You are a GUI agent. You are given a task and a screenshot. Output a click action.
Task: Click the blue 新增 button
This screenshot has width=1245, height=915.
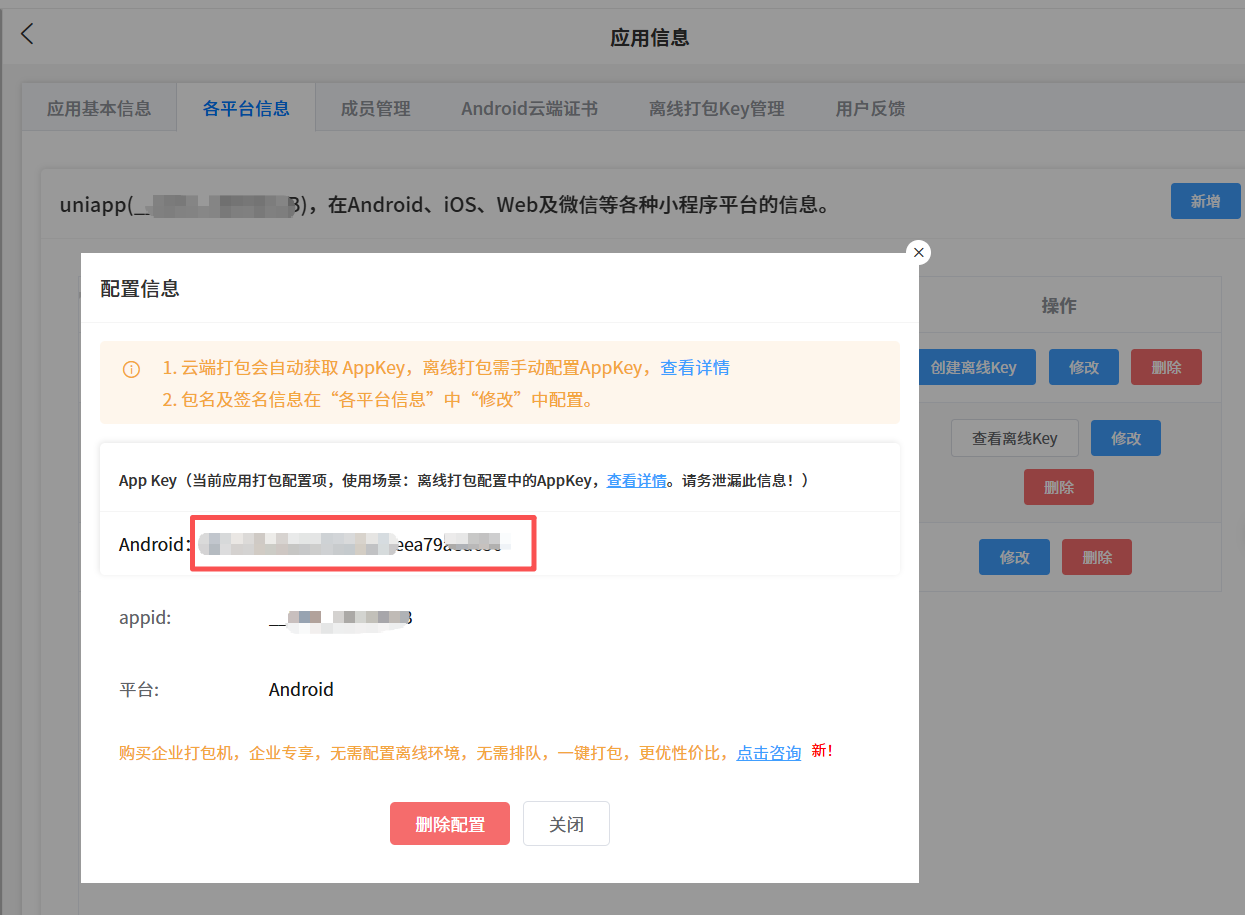1205,201
